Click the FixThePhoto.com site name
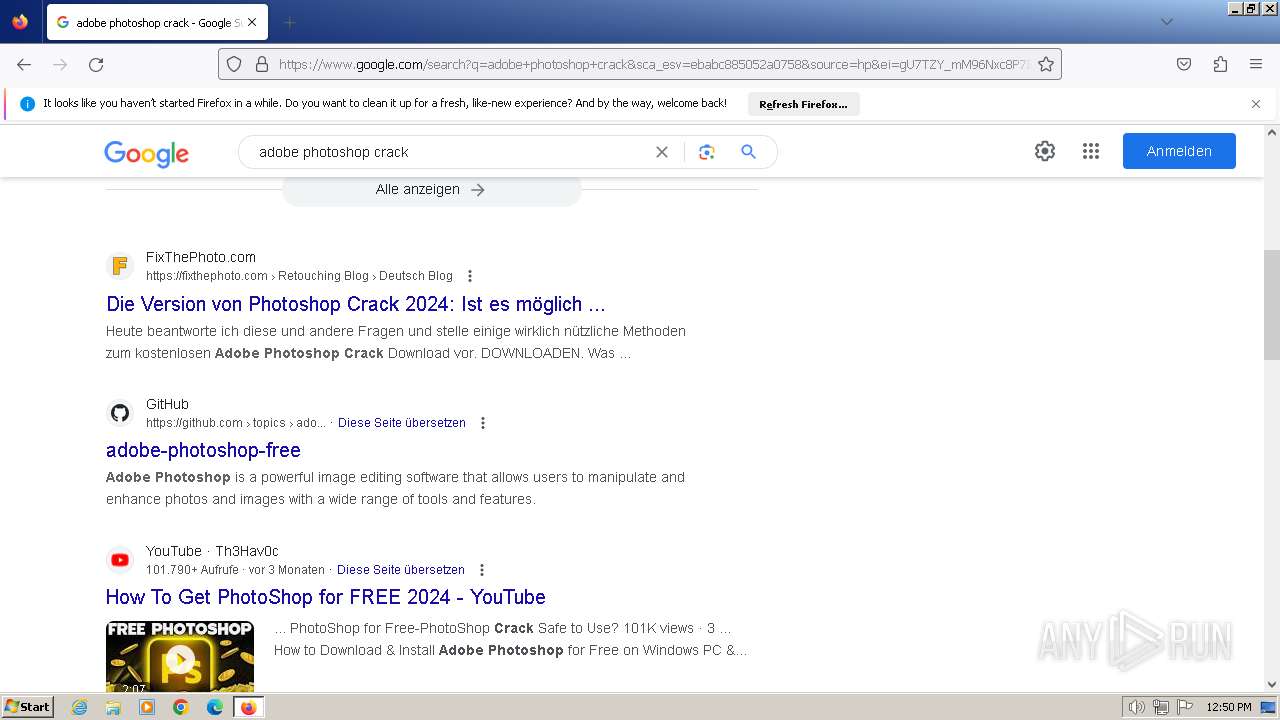This screenshot has height=720, width=1280. coord(201,257)
